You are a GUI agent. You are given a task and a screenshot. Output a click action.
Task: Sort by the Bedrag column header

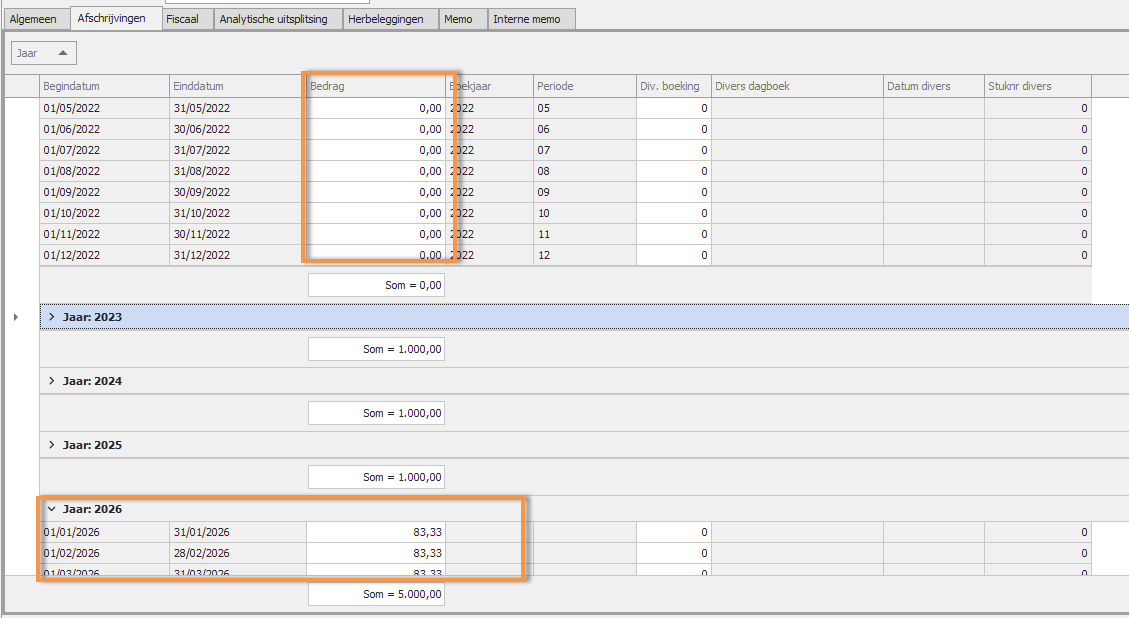[375, 86]
